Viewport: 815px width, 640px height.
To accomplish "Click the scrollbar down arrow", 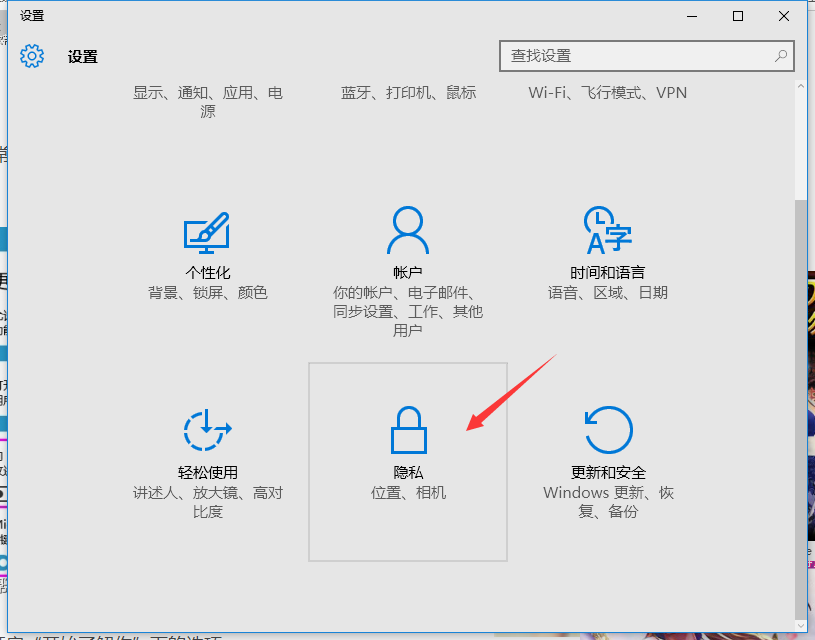I will pyautogui.click(x=799, y=624).
